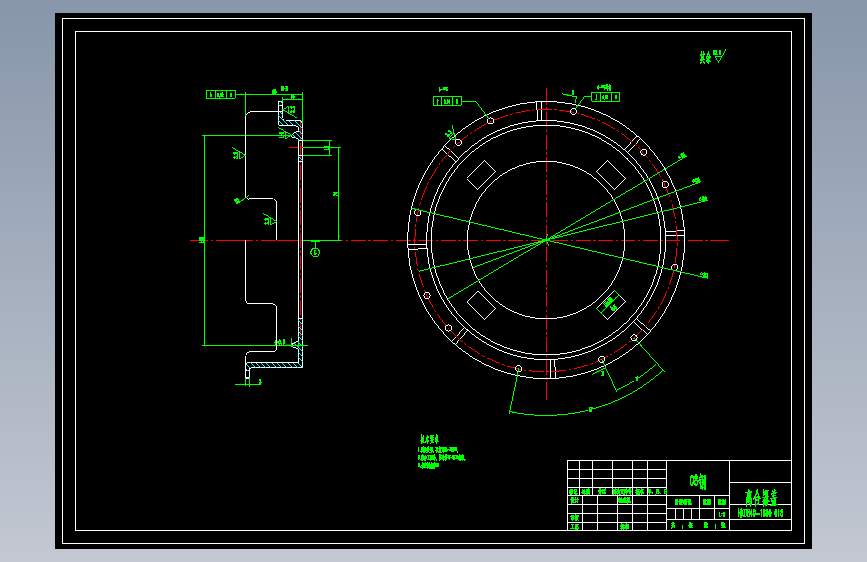867x562 pixels.
Task: Click the drawing number beneath the part name
Action: (761, 513)
